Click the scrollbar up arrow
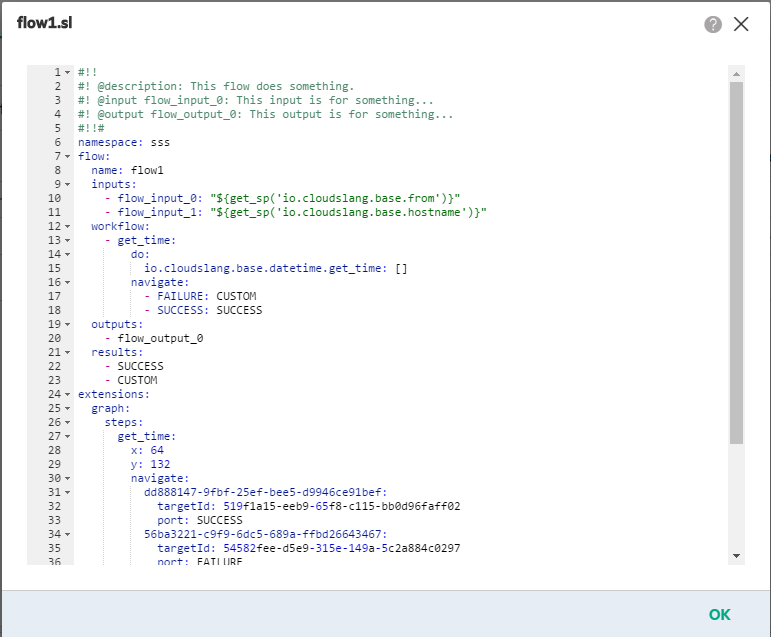This screenshot has height=637, width=771. pyautogui.click(x=737, y=74)
